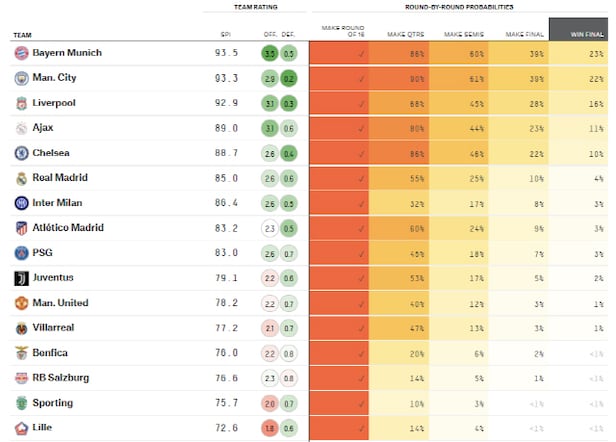Click the Villarreal club crest

21,328
